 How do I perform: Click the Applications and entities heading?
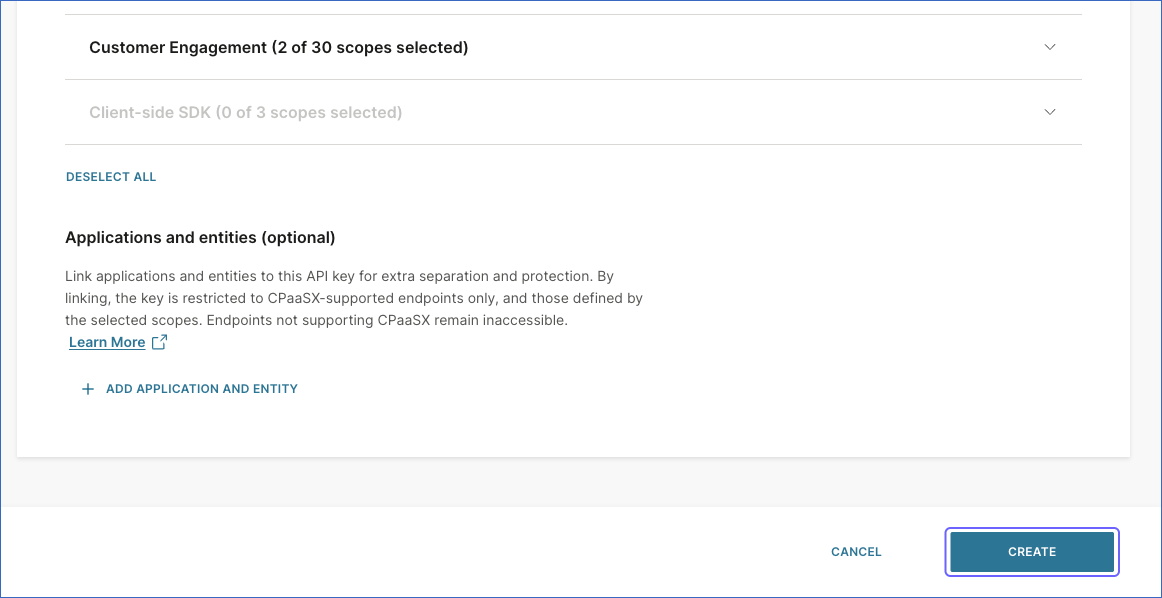click(200, 238)
